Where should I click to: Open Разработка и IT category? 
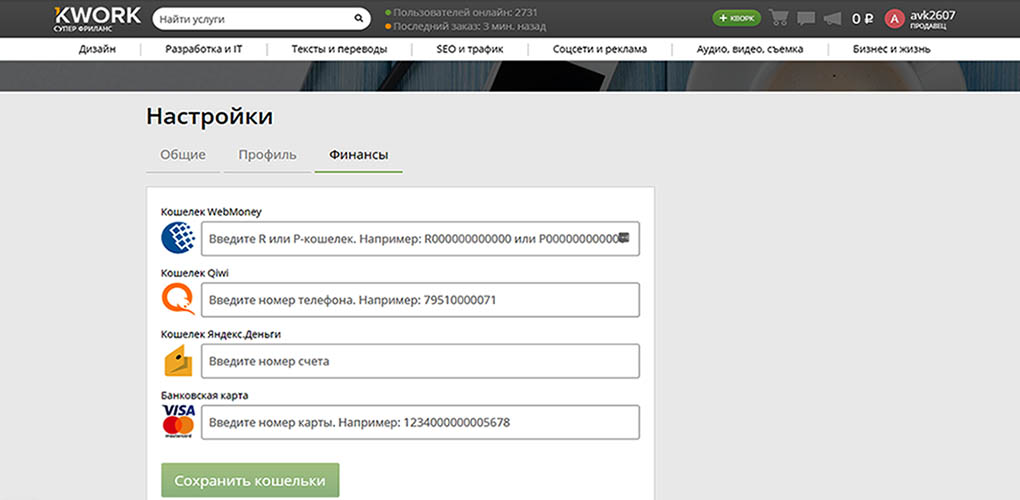tap(204, 49)
